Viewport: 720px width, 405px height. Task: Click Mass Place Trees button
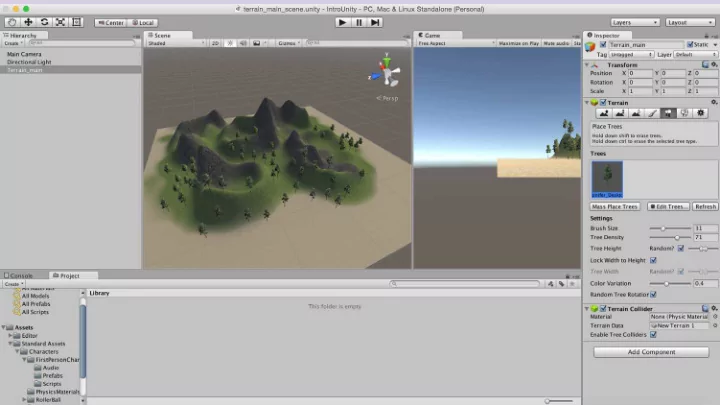[x=615, y=207]
